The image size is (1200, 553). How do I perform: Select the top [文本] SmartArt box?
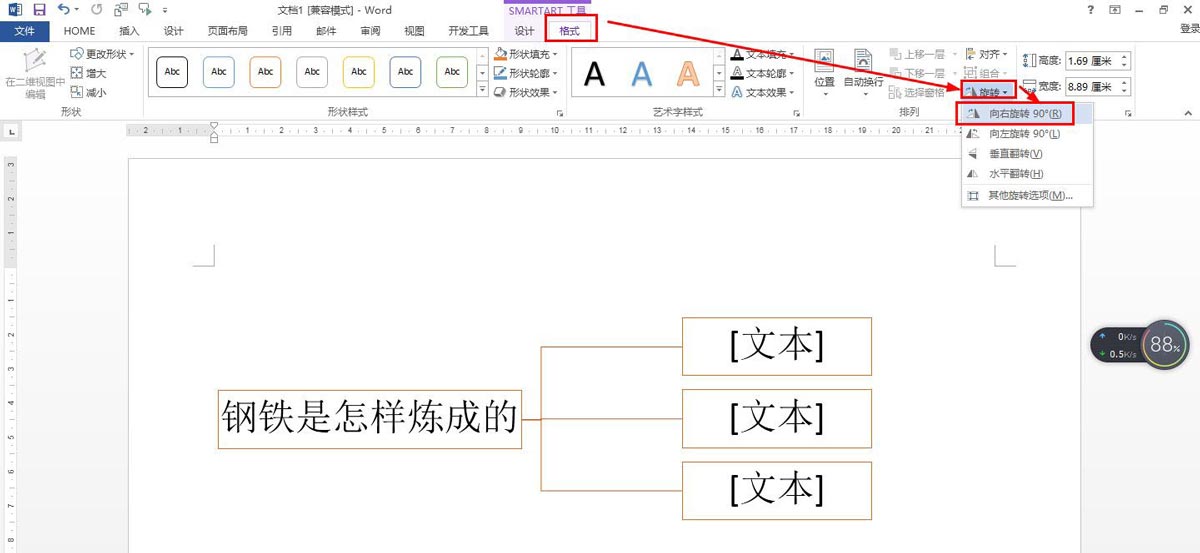tap(777, 346)
